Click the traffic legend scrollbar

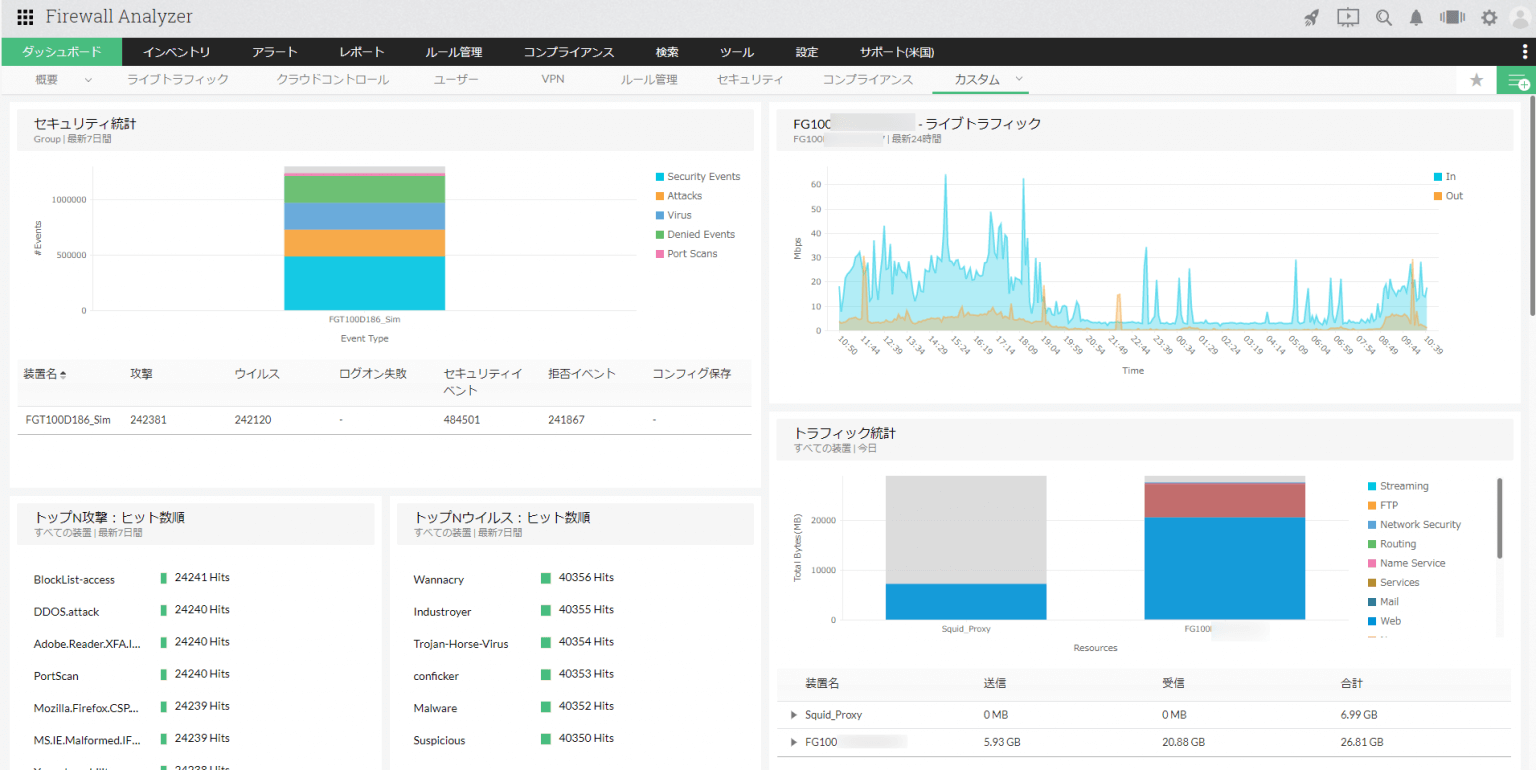[x=1499, y=518]
